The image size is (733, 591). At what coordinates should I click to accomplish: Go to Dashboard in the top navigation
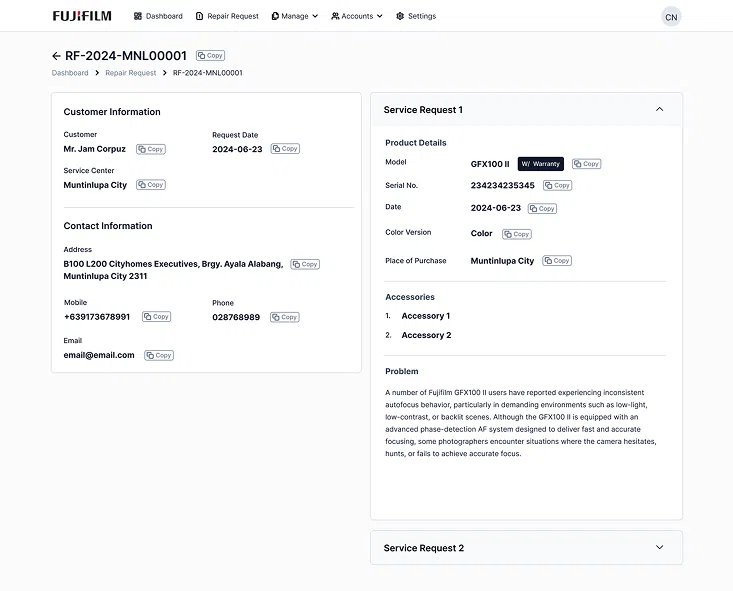click(158, 16)
